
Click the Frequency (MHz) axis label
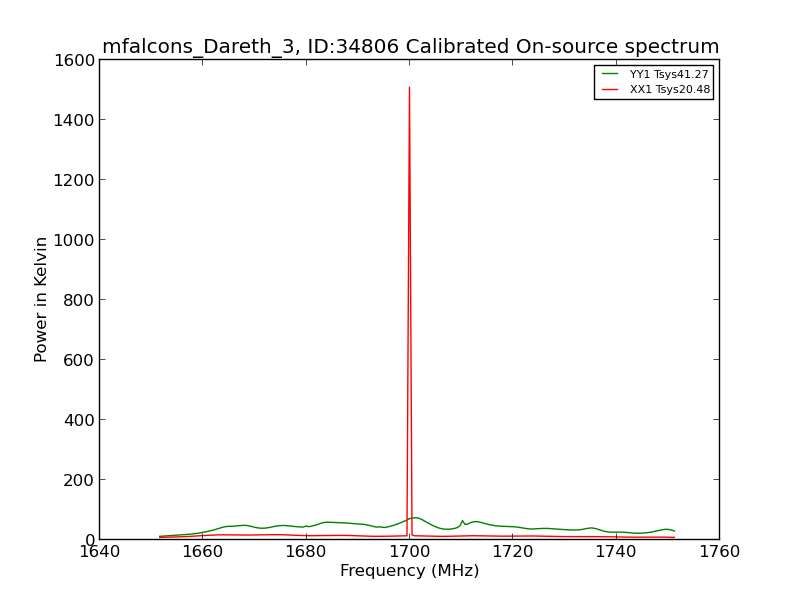point(410,570)
